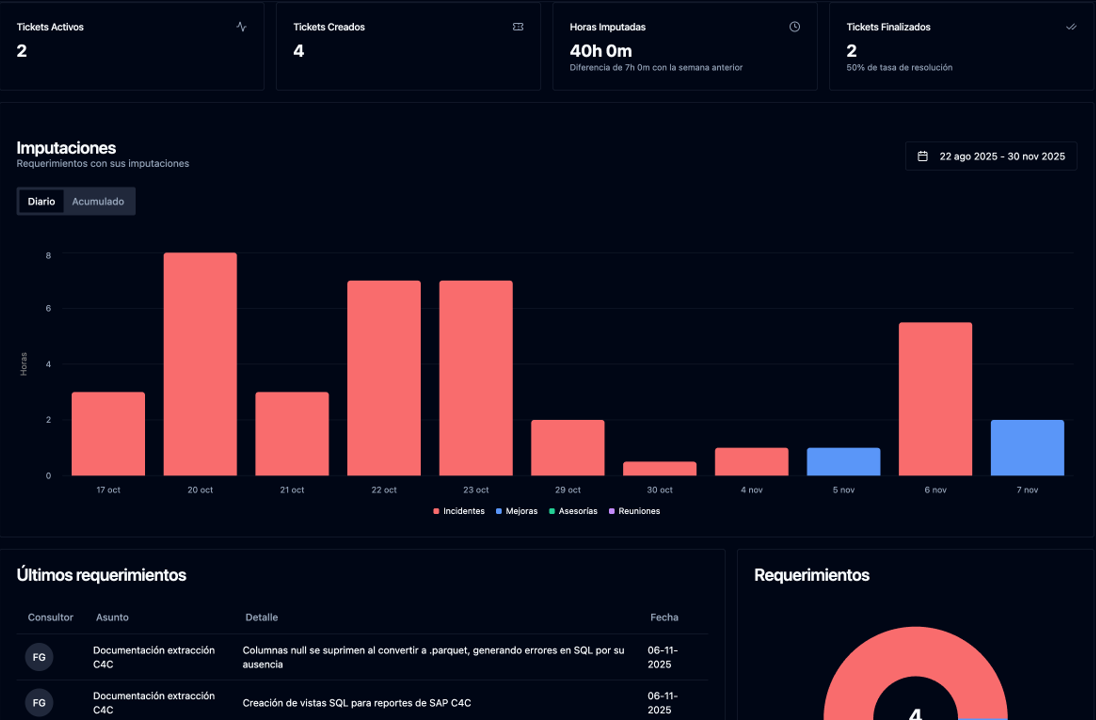Image resolution: width=1096 pixels, height=720 pixels.
Task: Select the 22 oct red bar
Action: (384, 378)
